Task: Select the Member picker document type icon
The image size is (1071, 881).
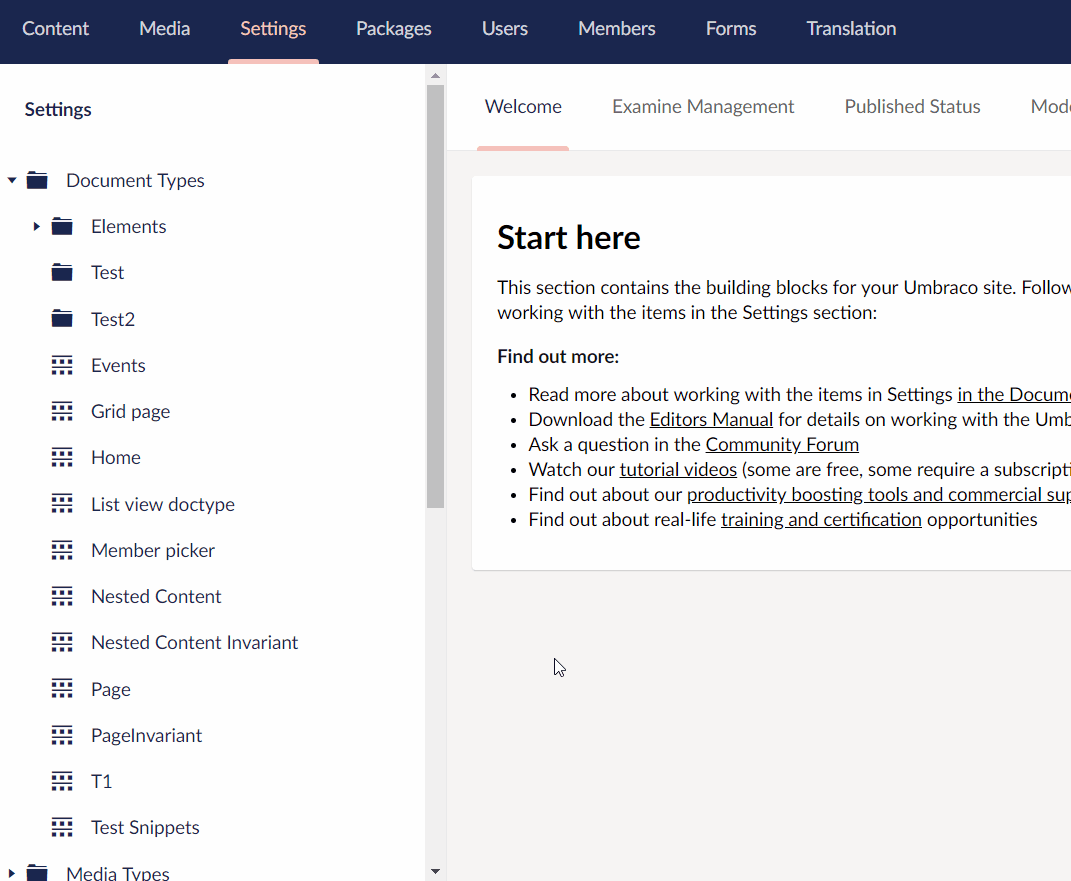Action: coord(61,550)
